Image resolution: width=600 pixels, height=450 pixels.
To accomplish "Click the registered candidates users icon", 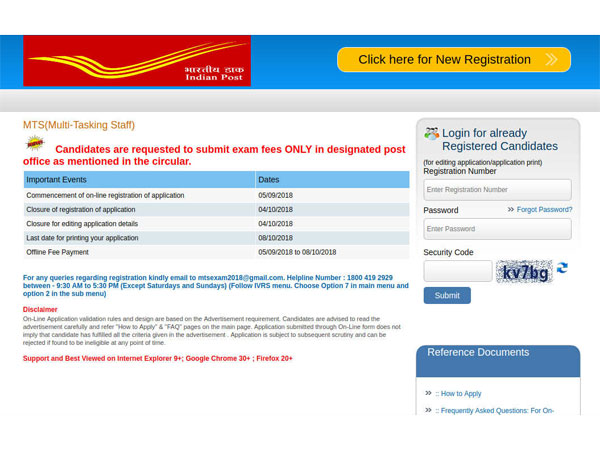I will 431,133.
